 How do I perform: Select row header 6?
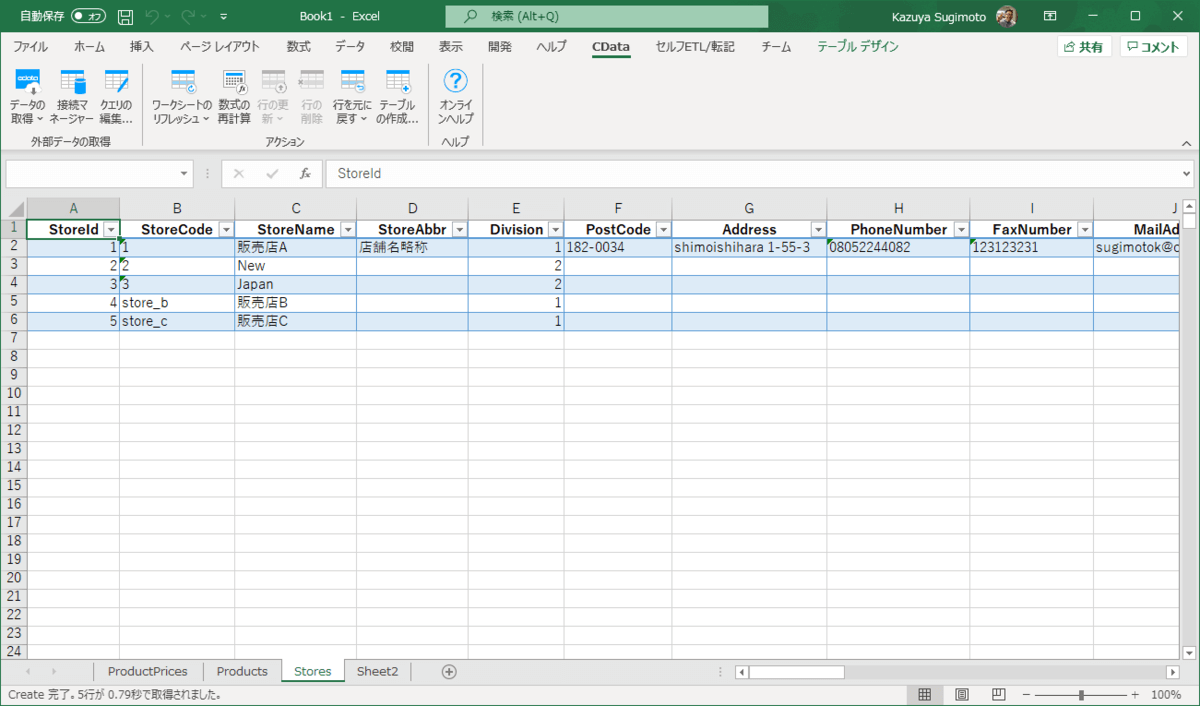(13, 321)
